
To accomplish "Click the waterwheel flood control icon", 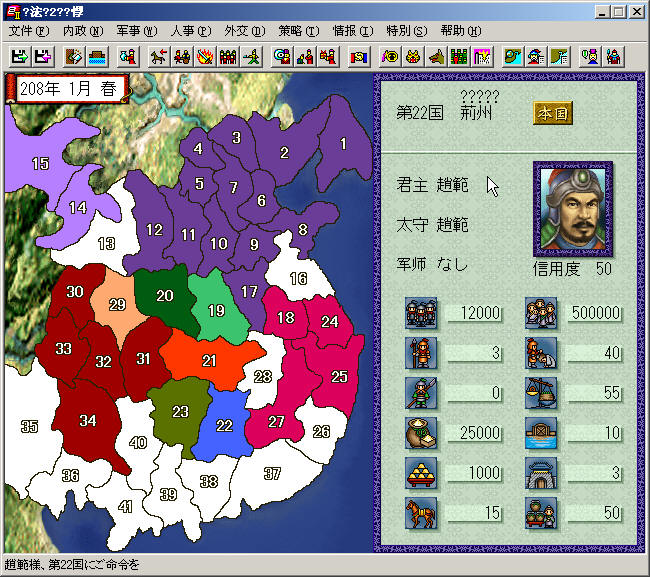I will 541,432.
